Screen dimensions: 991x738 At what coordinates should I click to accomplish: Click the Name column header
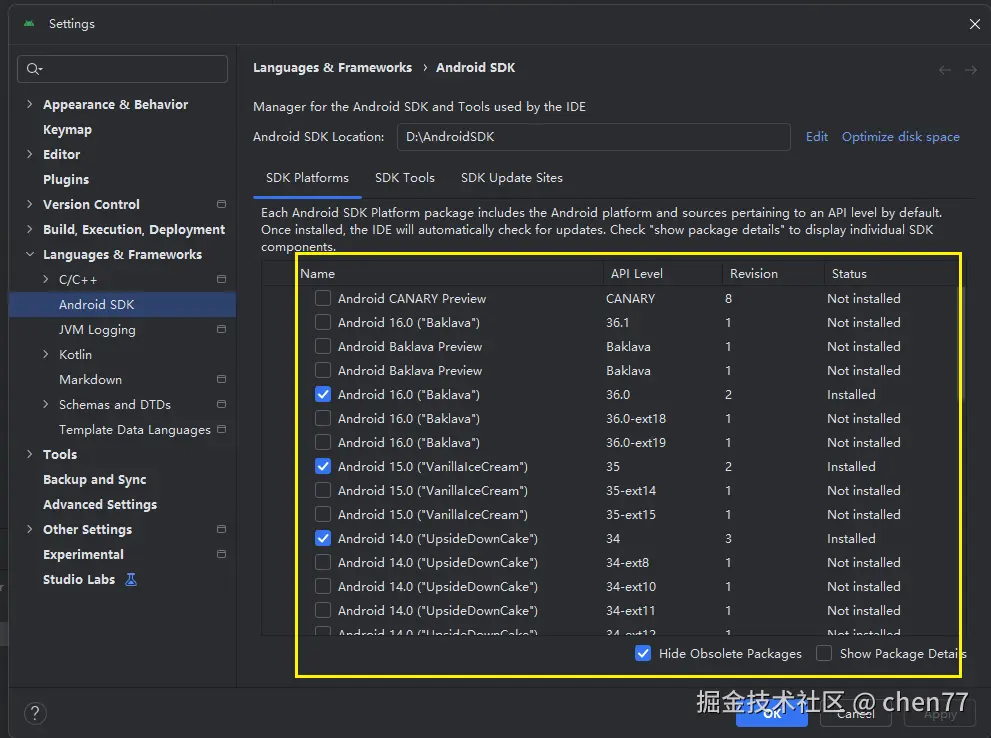tap(449, 274)
